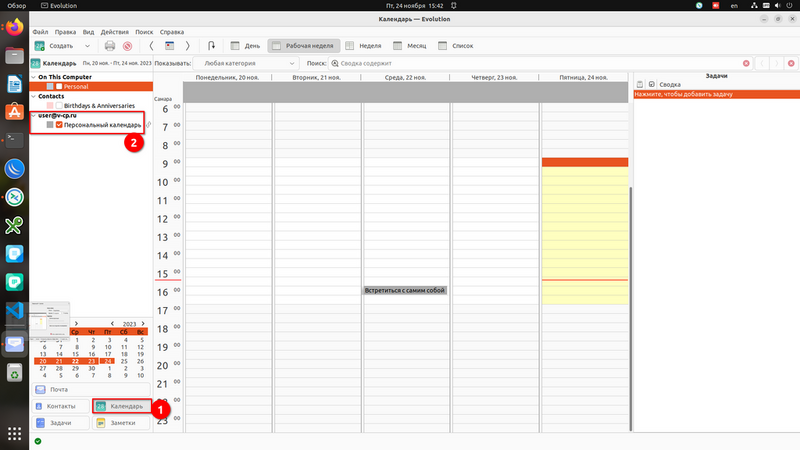Click the Go to Today calendar icon
The width and height of the screenshot is (800, 450).
click(x=169, y=46)
